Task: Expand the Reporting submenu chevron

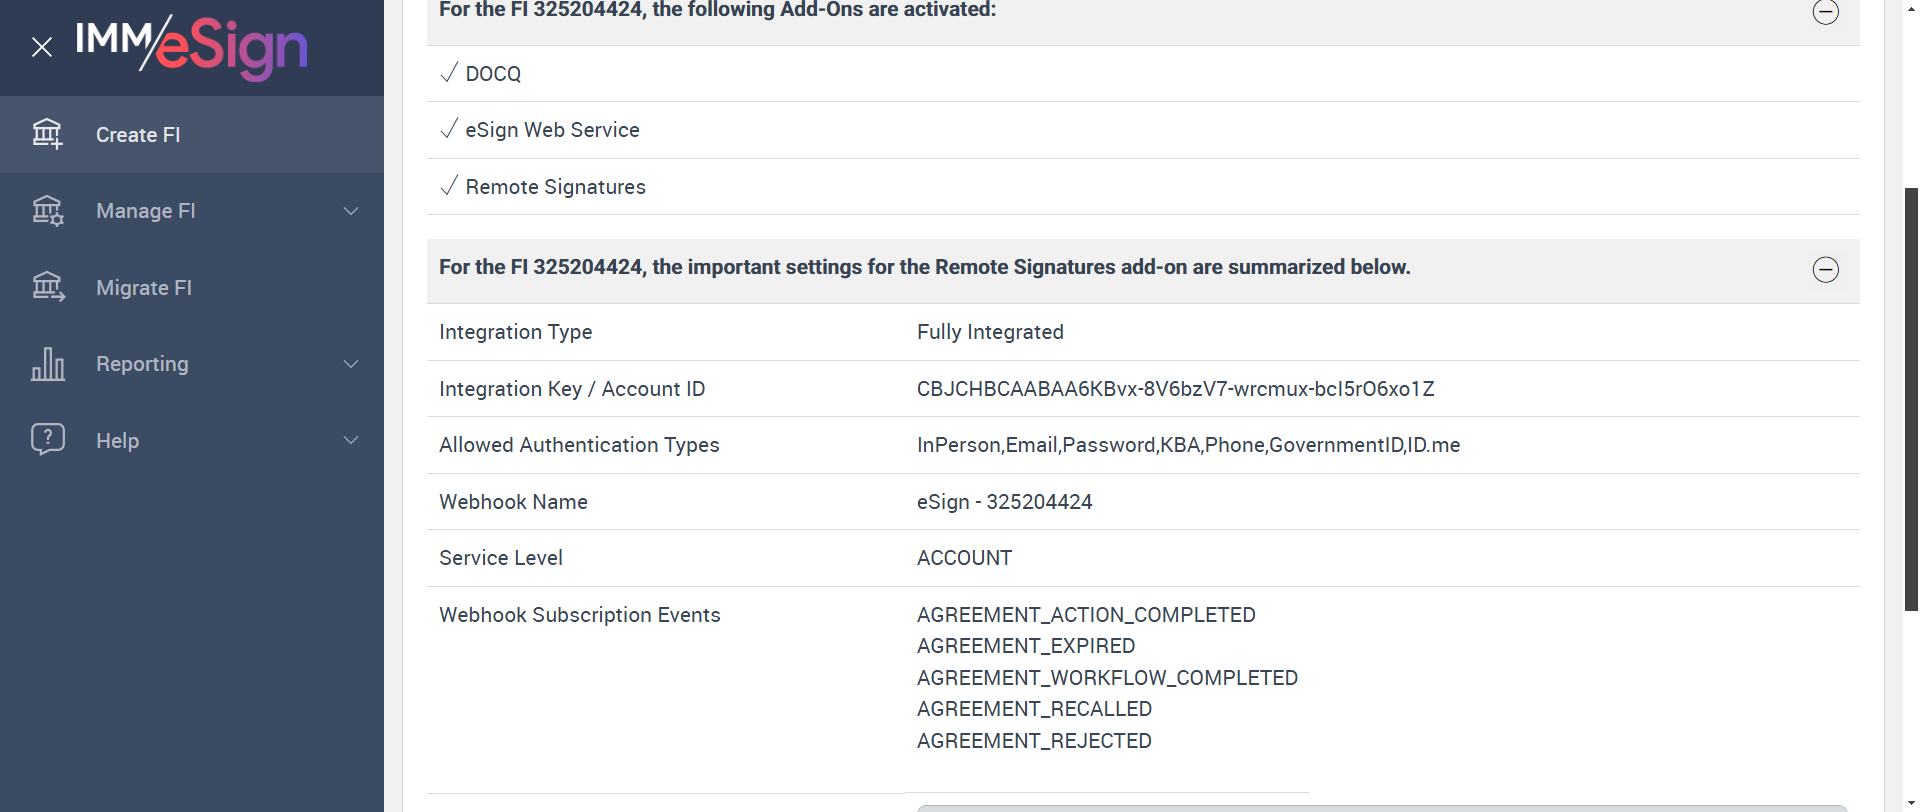Action: [351, 364]
